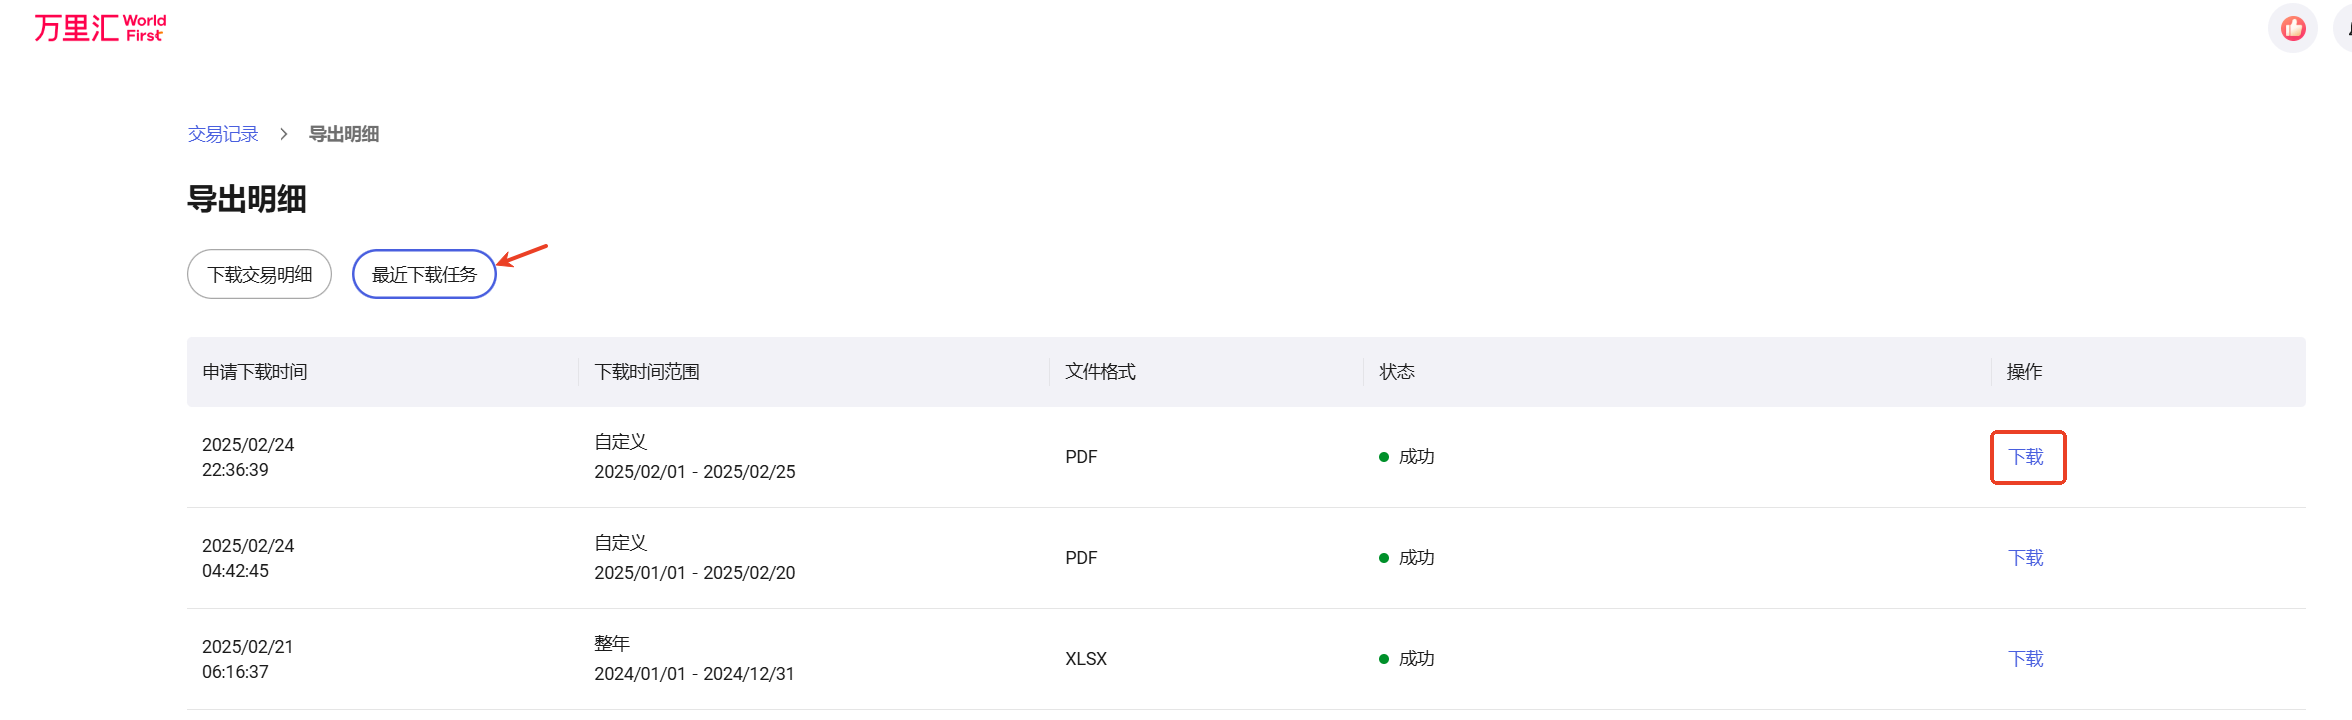Screen dimensions: 2352x720
Task: Download the 2024 full-year XLSX export
Action: click(2026, 659)
